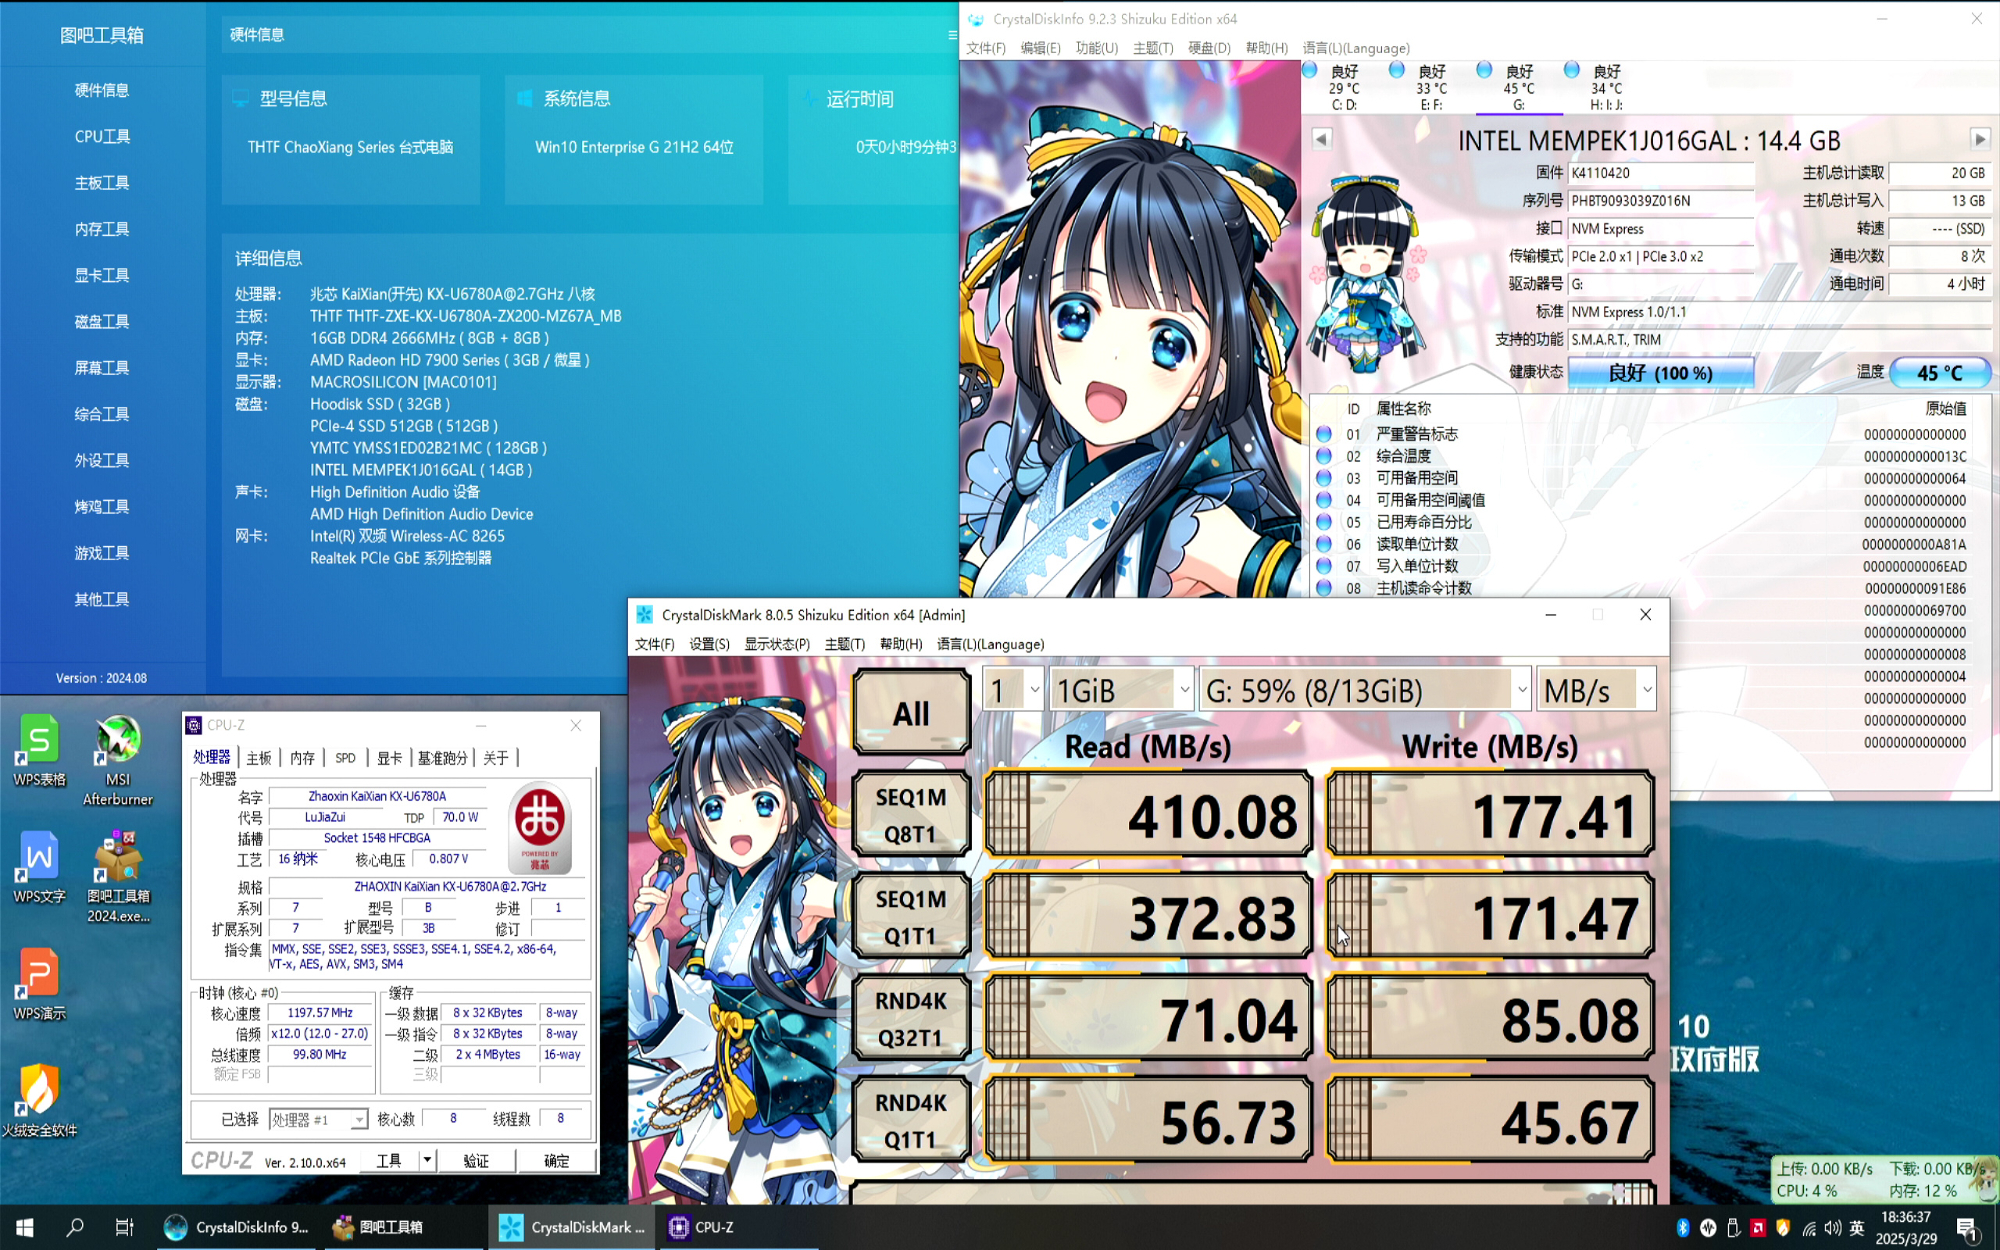Select CPU工具 in 图吧工具箱 sidebar
This screenshot has height=1250, width=2000.
[x=102, y=136]
